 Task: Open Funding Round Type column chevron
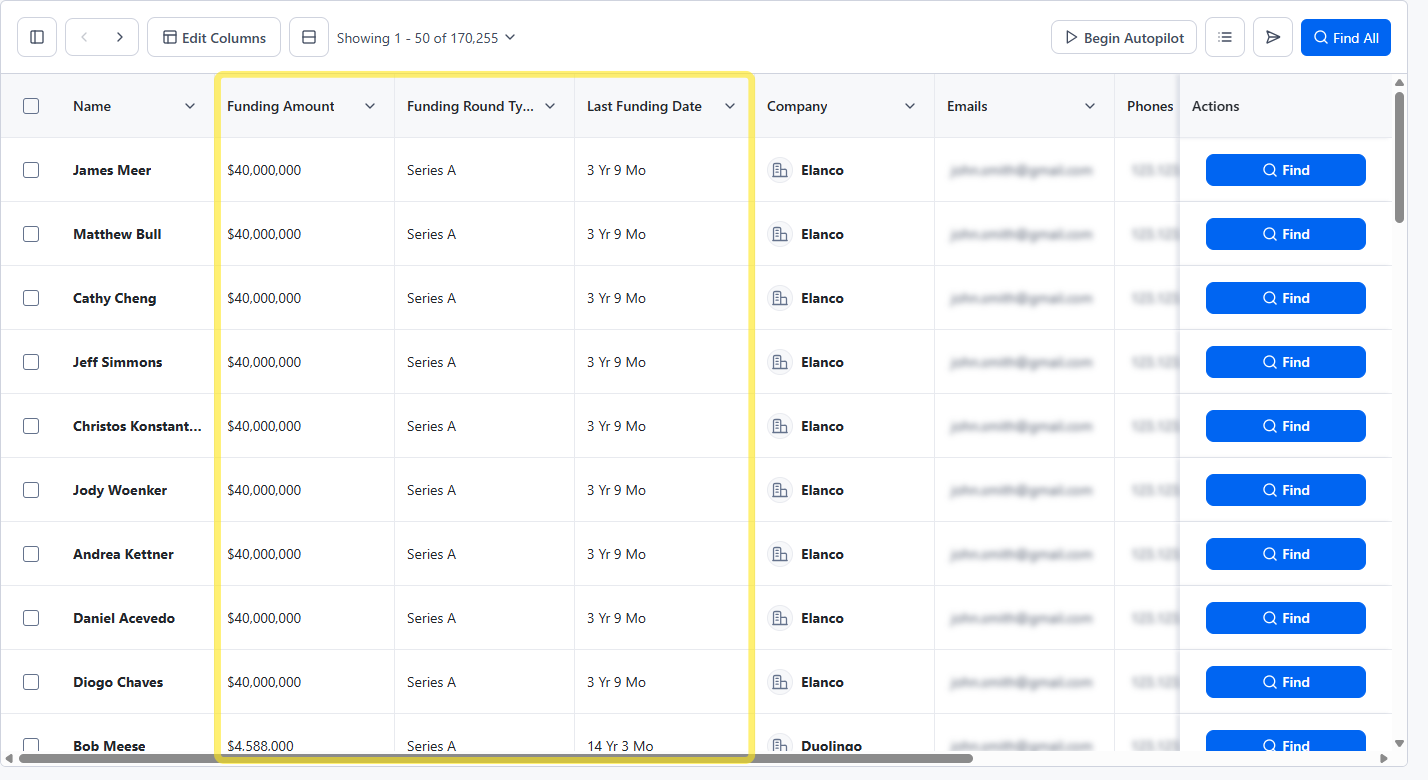pyautogui.click(x=550, y=106)
